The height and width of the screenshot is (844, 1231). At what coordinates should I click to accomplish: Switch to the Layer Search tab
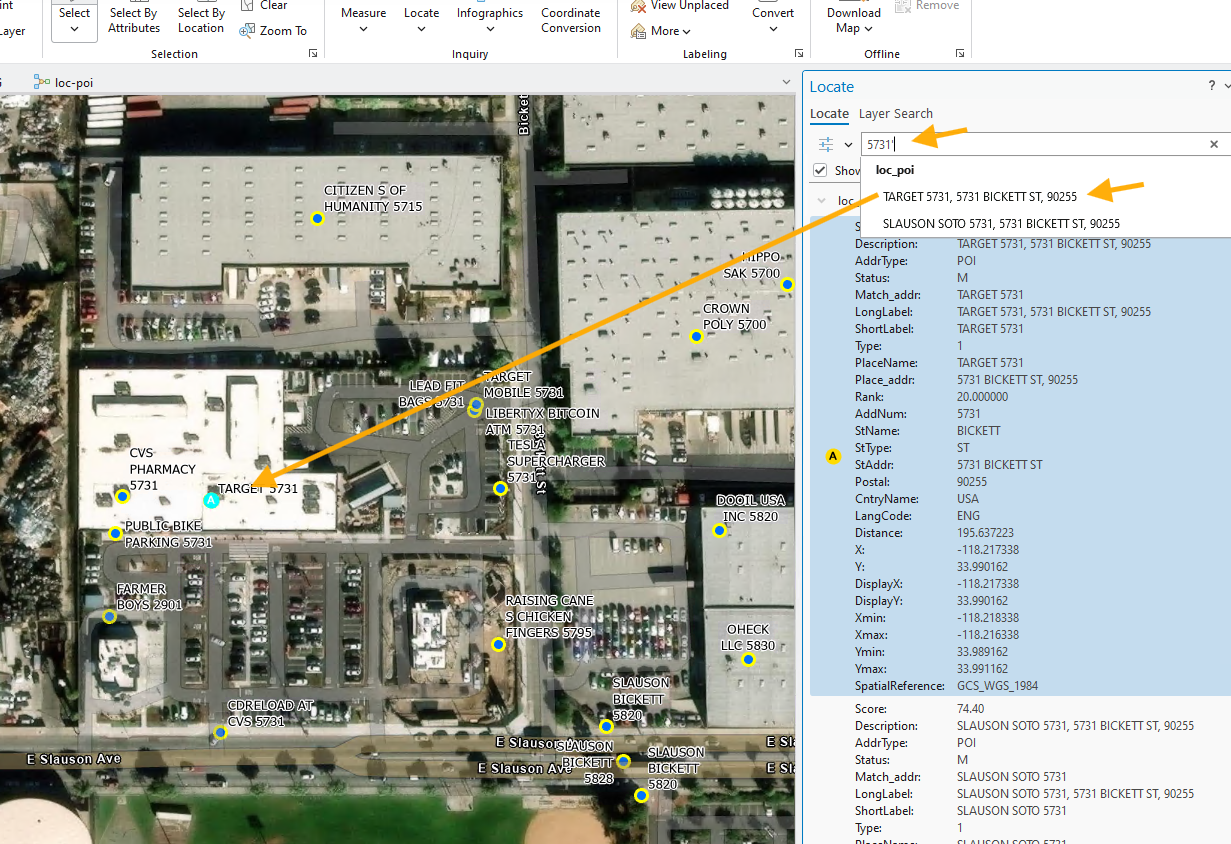(x=895, y=113)
